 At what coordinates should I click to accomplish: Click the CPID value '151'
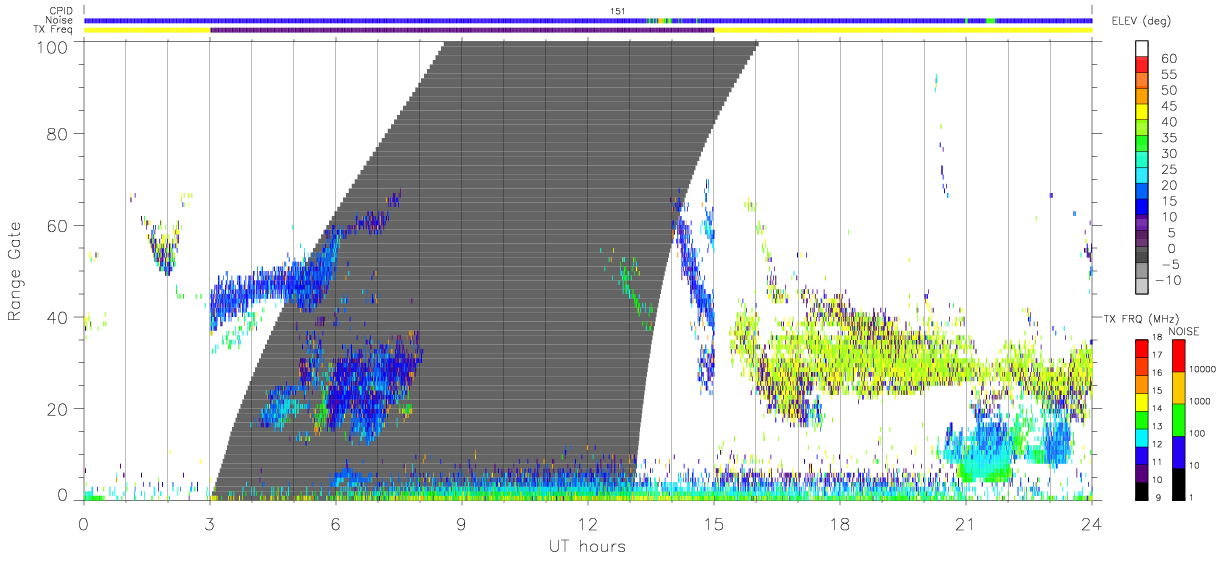[617, 11]
